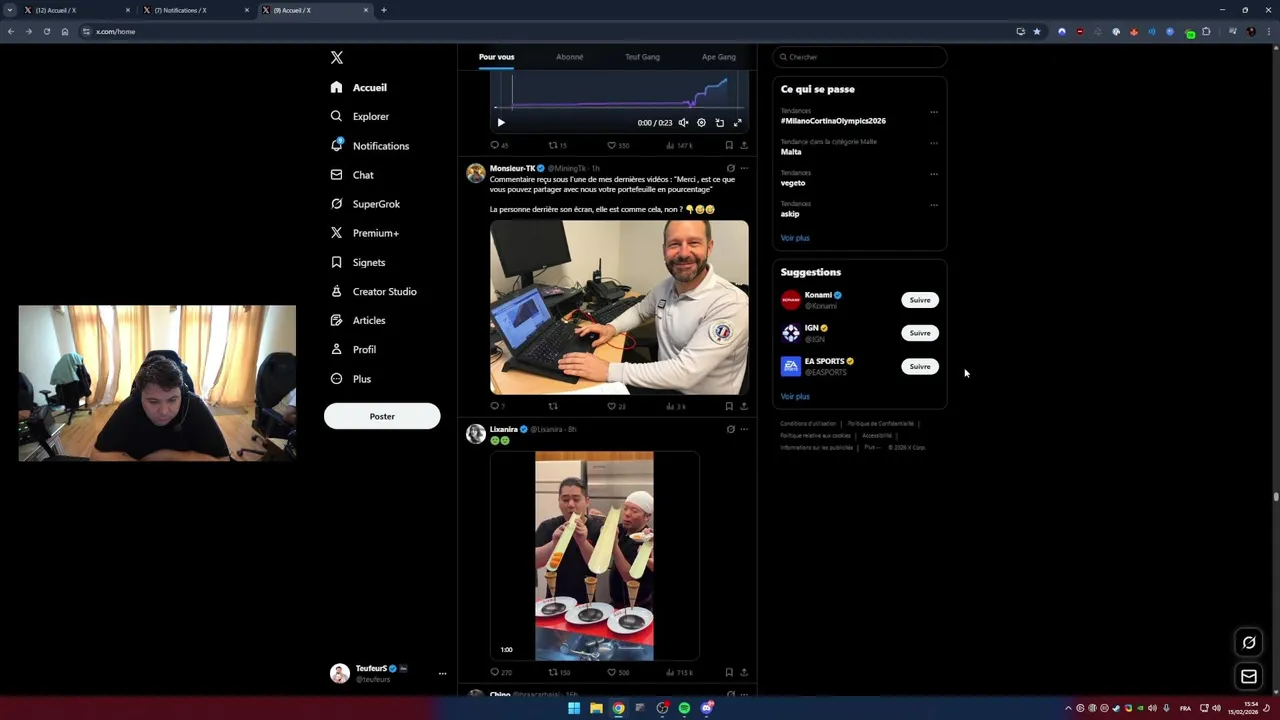1280x720 pixels.
Task: Reply to the Monsieur-TK post
Action: (497, 406)
